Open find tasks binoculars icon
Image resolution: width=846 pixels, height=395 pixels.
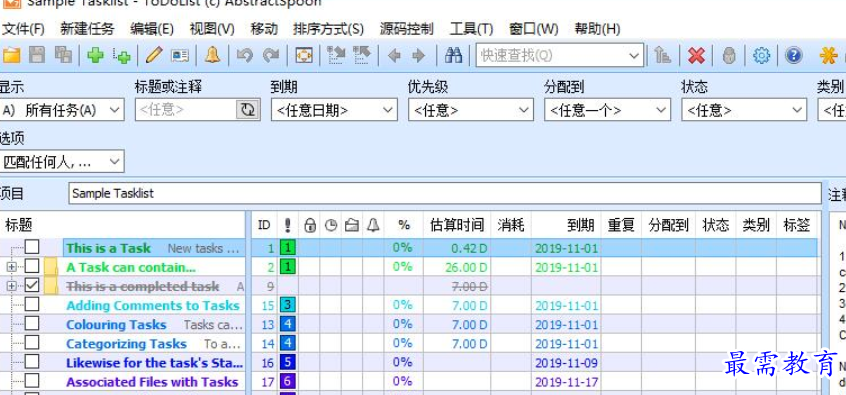tap(453, 55)
